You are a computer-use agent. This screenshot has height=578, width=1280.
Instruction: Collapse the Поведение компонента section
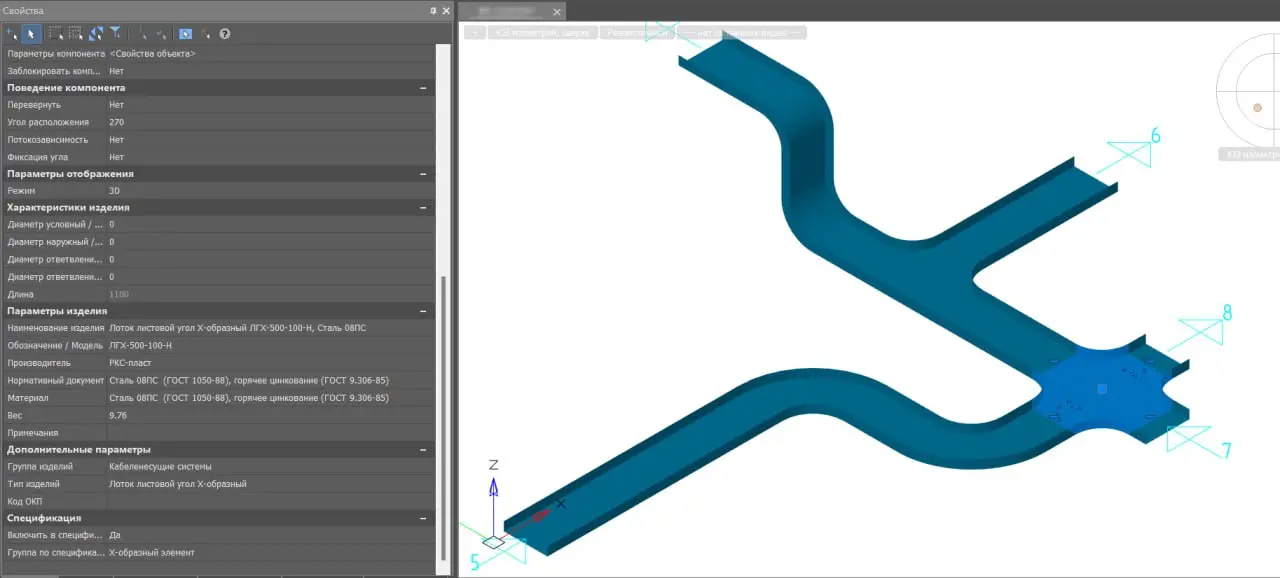point(423,88)
